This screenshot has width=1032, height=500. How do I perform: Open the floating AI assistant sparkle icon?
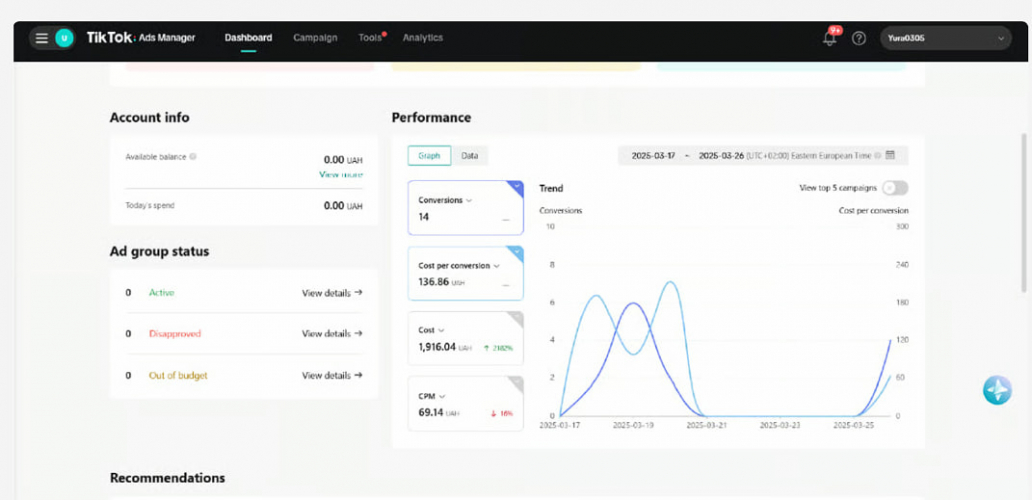[997, 390]
